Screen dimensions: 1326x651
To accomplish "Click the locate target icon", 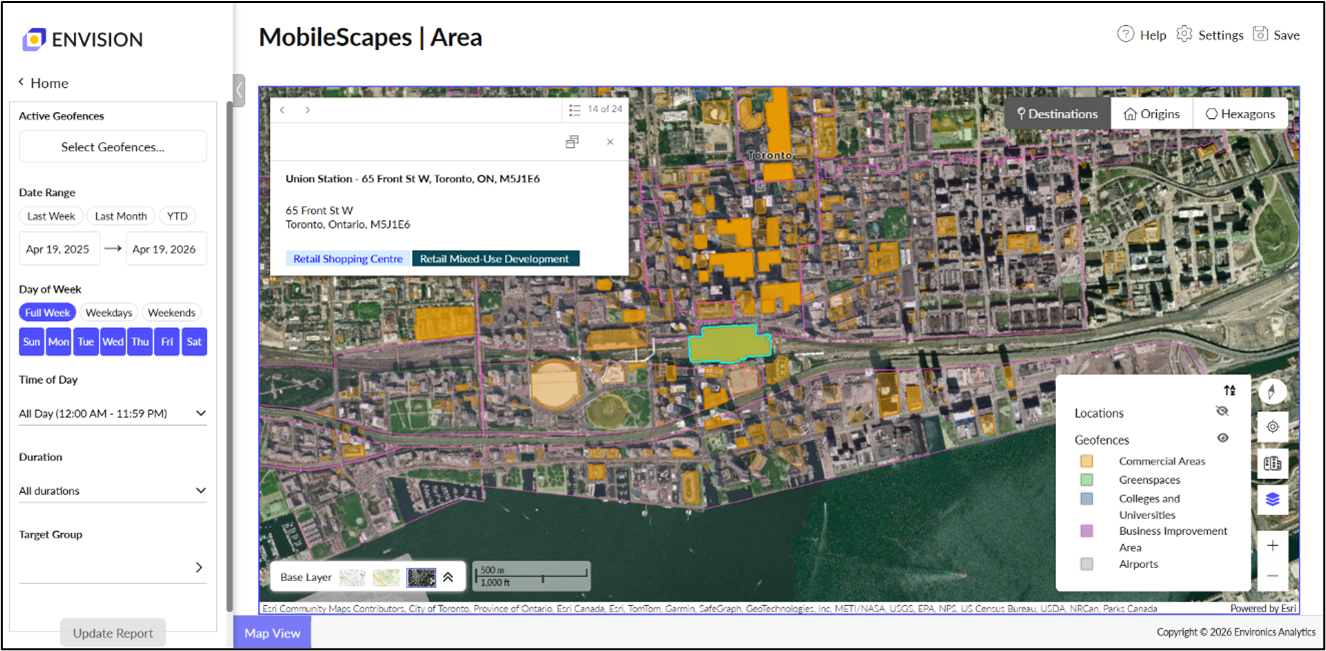I will pyautogui.click(x=1273, y=427).
